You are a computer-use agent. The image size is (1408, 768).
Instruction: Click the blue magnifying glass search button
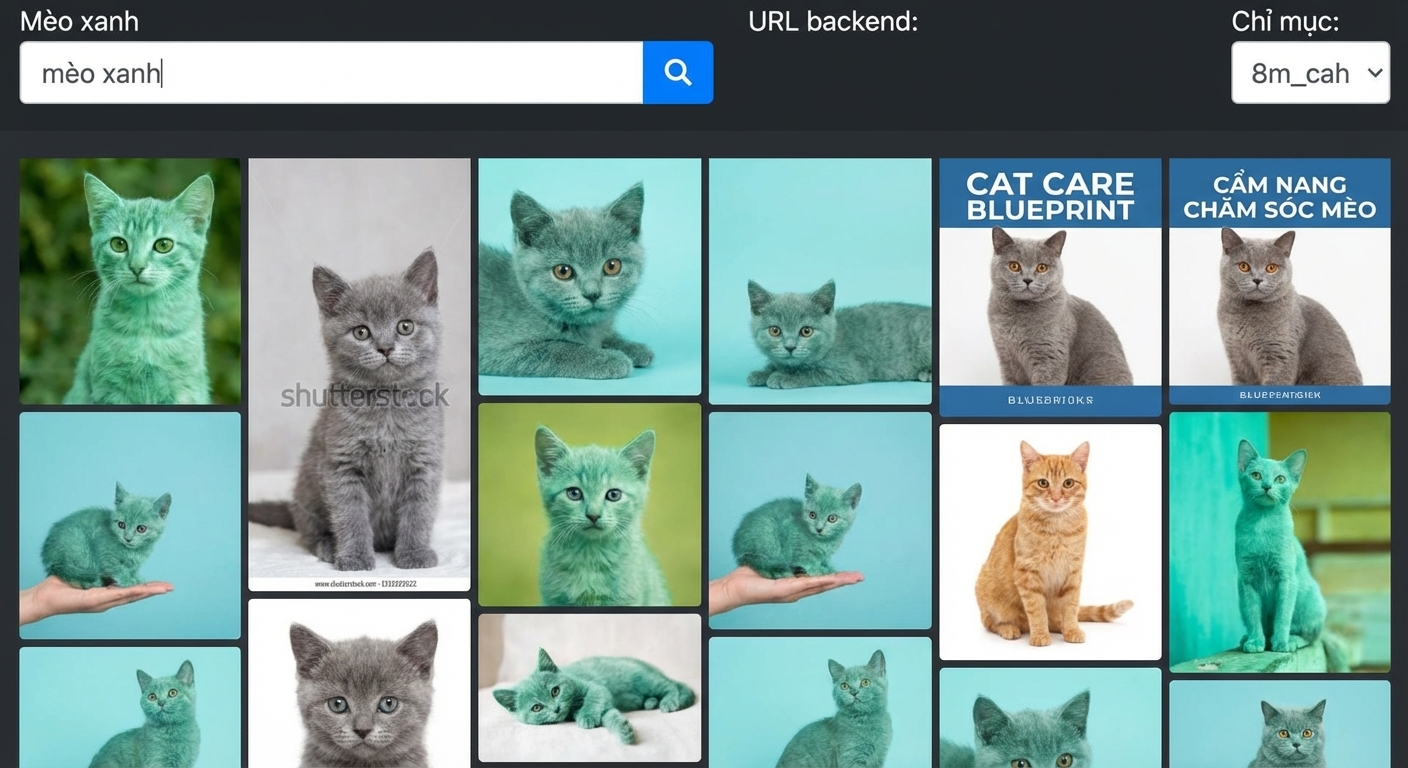678,72
